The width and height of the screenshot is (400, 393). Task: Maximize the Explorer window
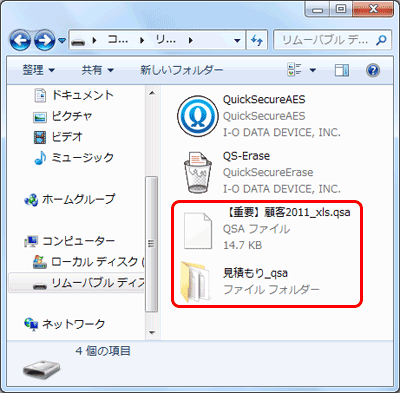[x=341, y=10]
